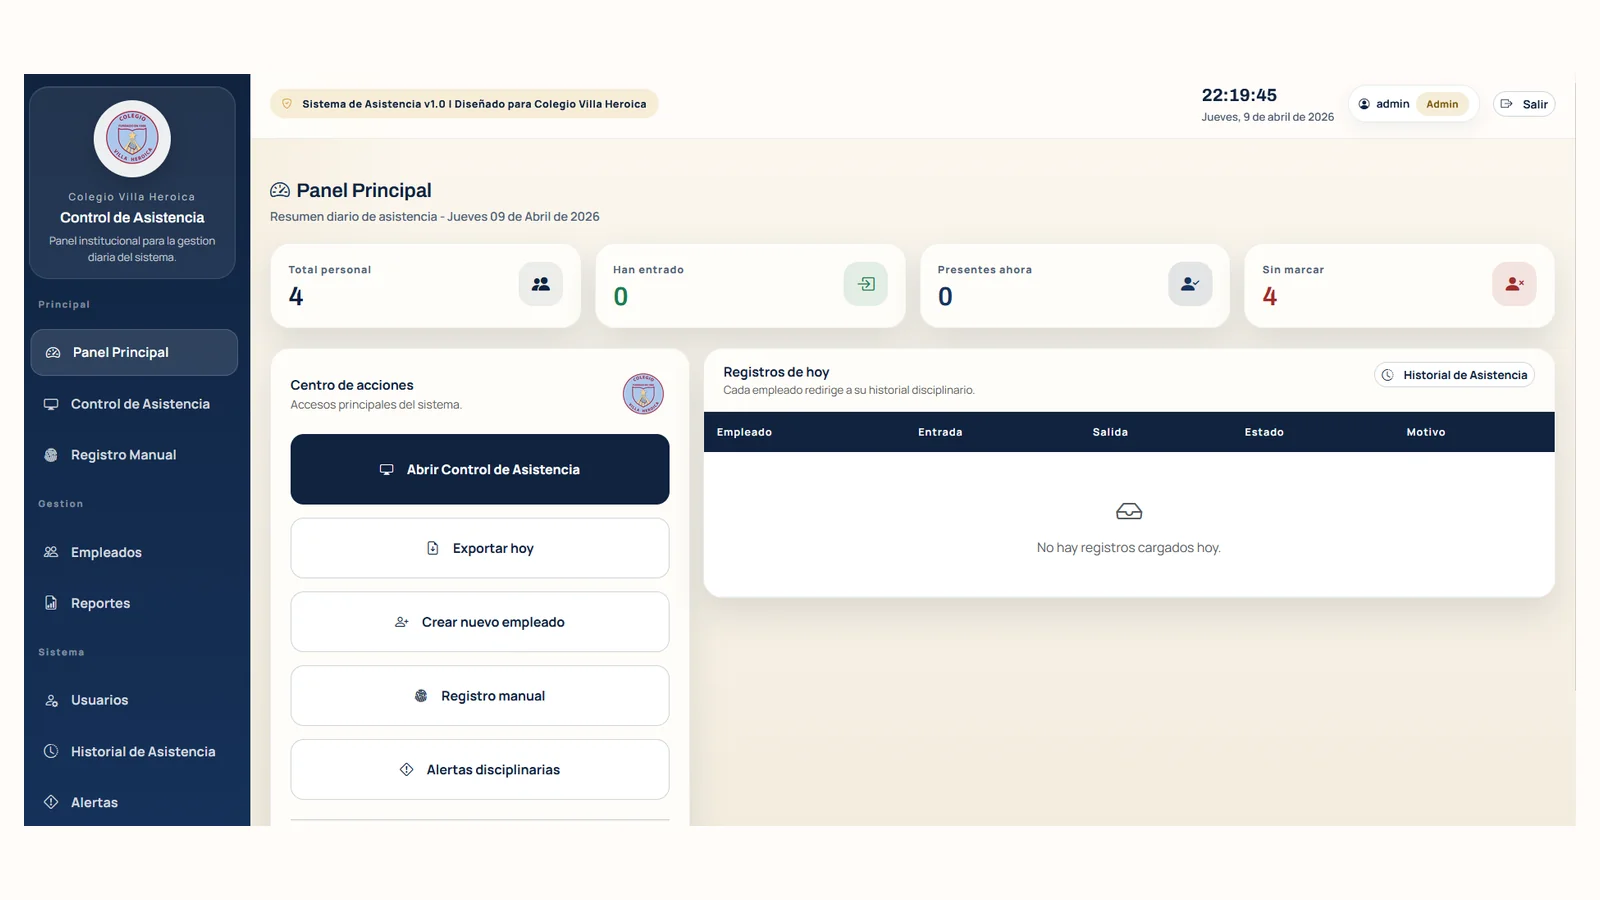Click the dashboard icon beside Panel Principal heading

point(280,190)
